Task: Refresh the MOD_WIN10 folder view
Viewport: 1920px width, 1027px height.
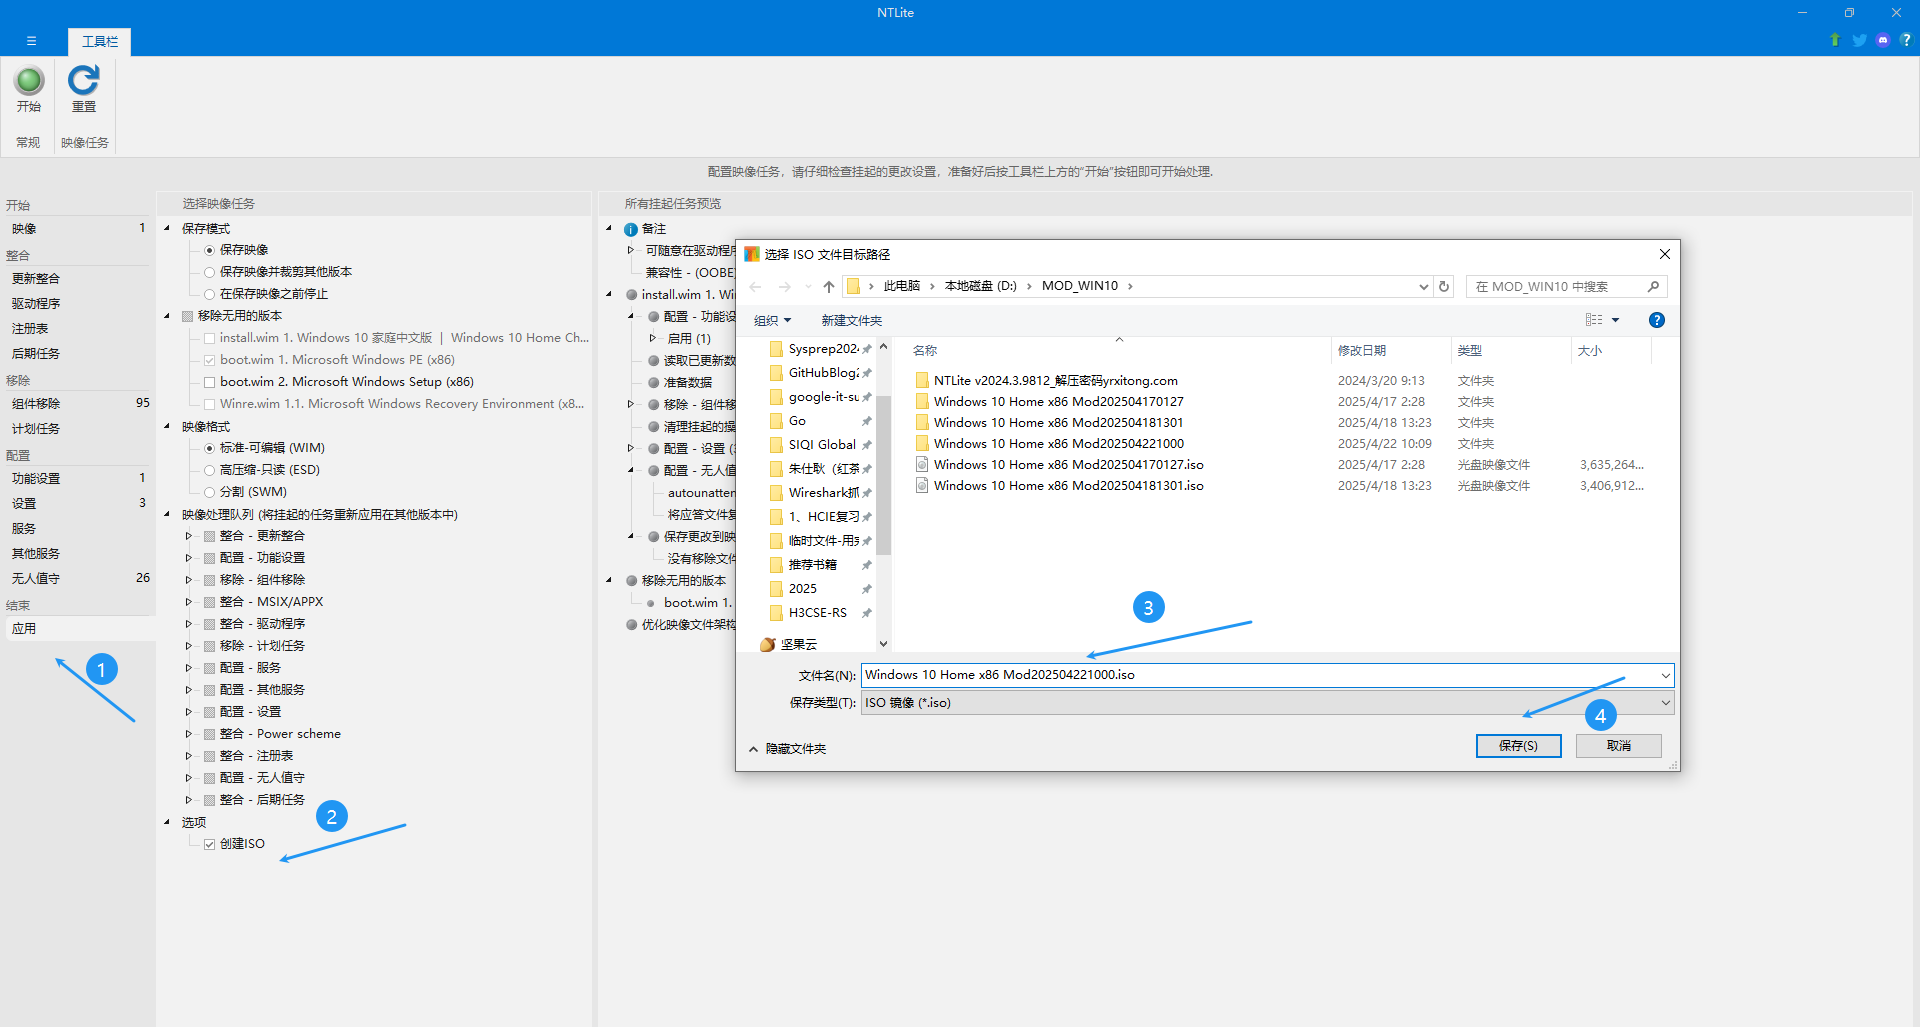Action: tap(1444, 287)
